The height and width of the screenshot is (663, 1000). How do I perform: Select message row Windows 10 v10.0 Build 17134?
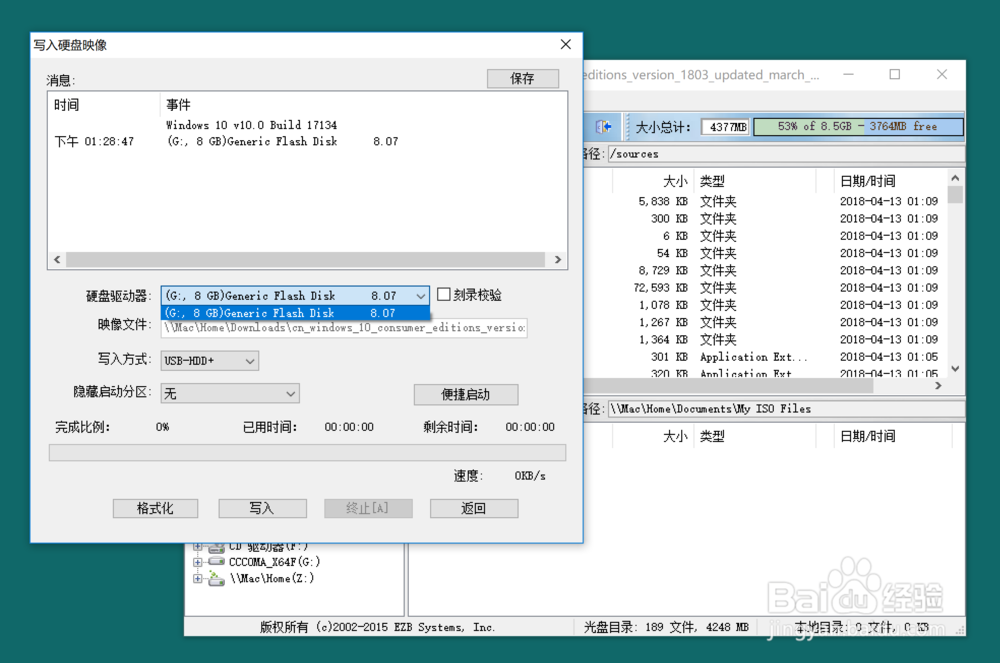click(251, 125)
